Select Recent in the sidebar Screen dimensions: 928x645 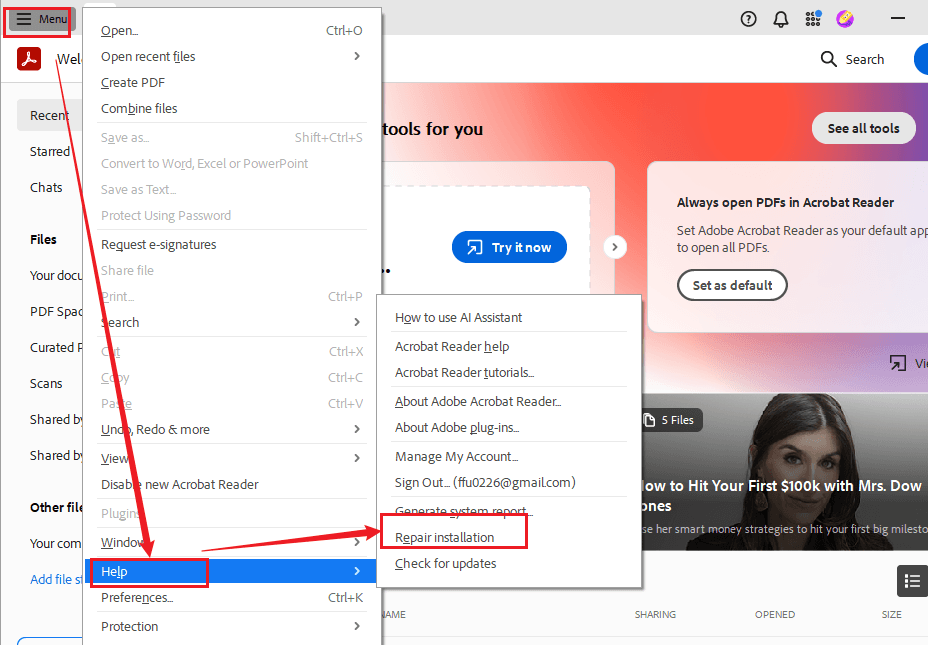click(x=49, y=115)
